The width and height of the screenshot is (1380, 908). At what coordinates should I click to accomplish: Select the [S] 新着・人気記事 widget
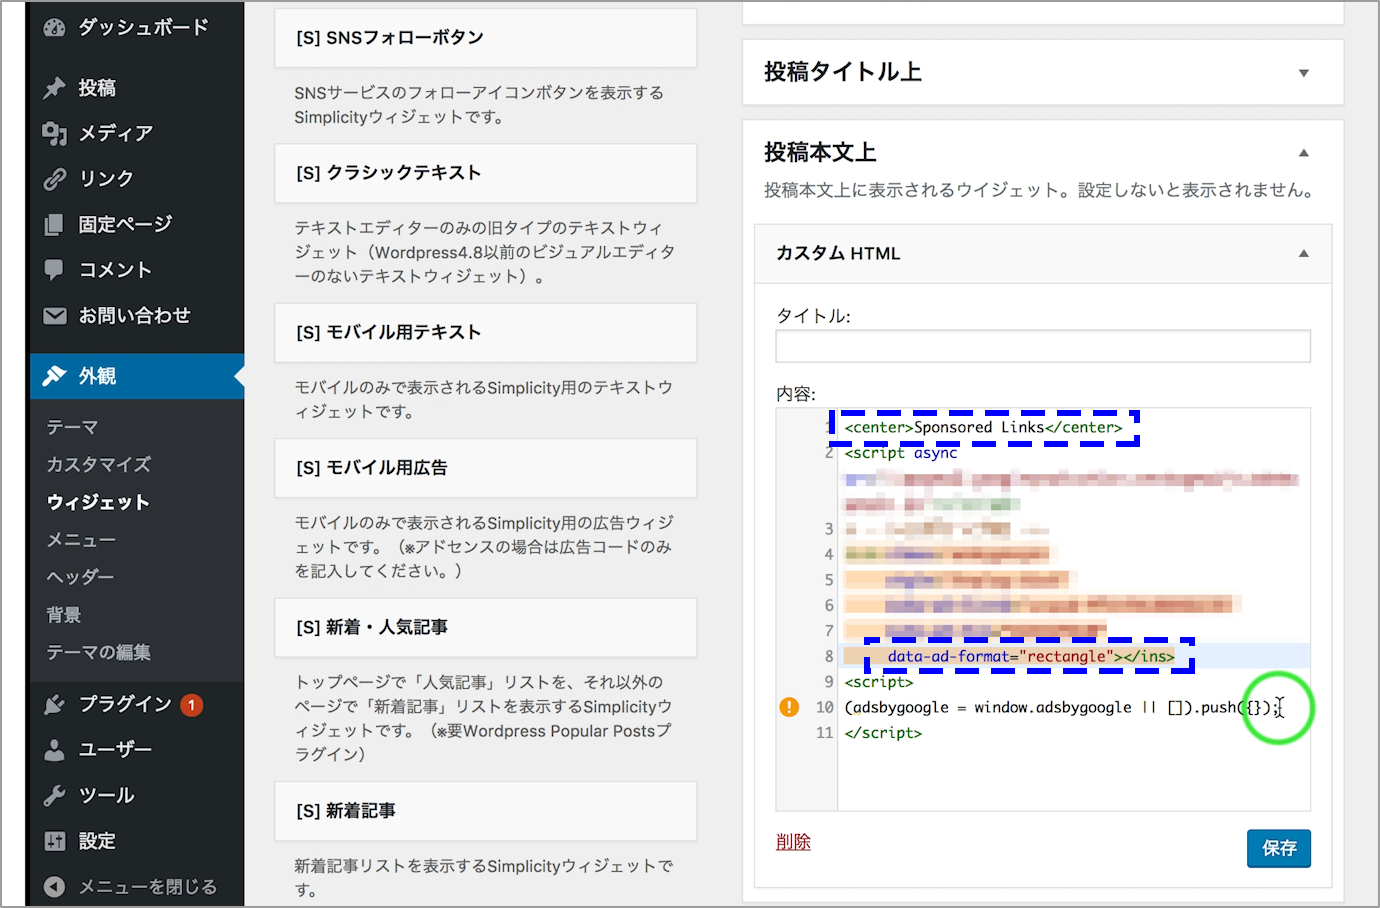point(486,627)
